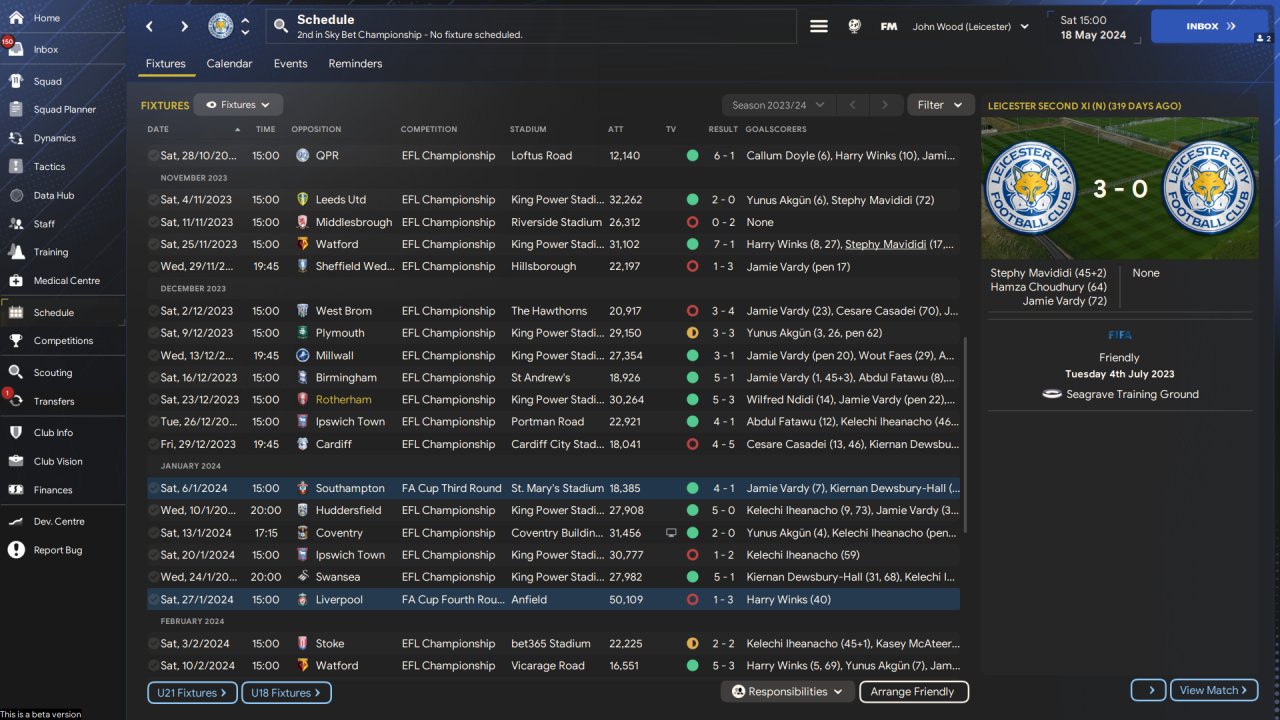Open the Club Vision icon
Viewport: 1280px width, 720px height.
coord(16,461)
